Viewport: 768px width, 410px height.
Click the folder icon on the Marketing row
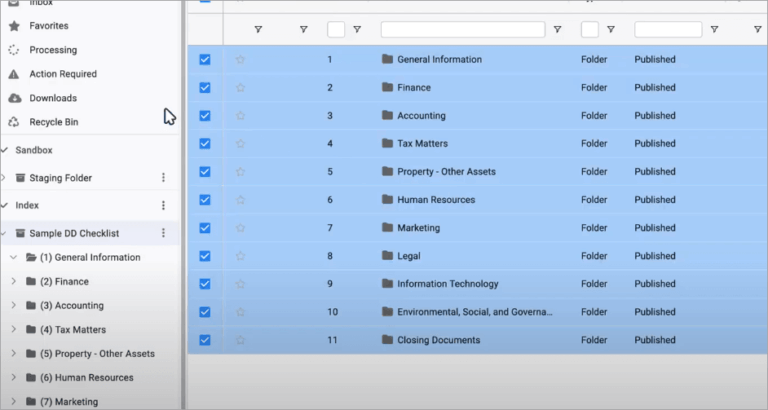(x=387, y=227)
